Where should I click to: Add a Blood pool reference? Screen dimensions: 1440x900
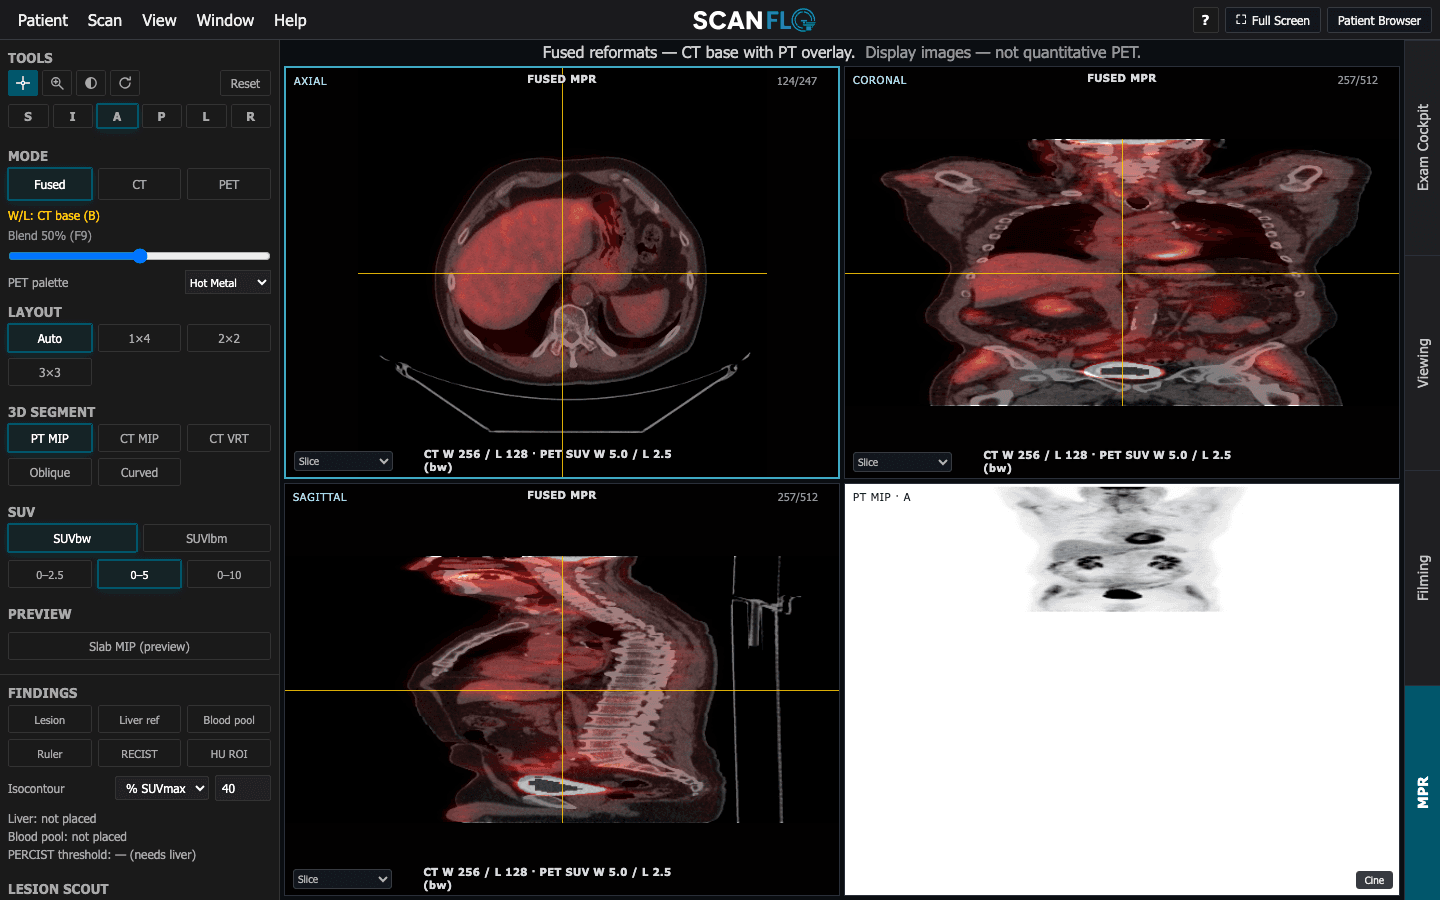tap(229, 720)
